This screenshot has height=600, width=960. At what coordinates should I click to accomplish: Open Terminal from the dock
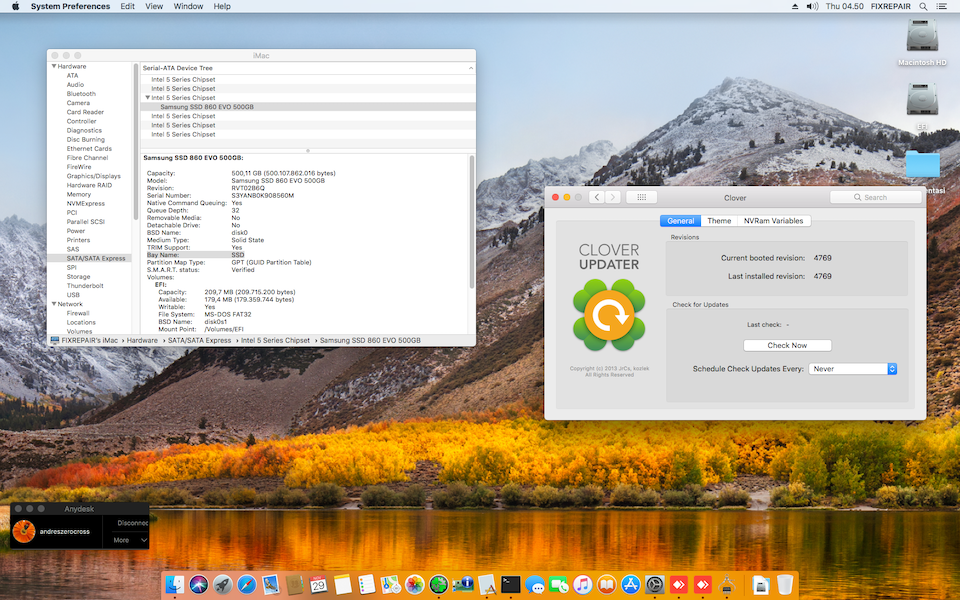(x=511, y=584)
